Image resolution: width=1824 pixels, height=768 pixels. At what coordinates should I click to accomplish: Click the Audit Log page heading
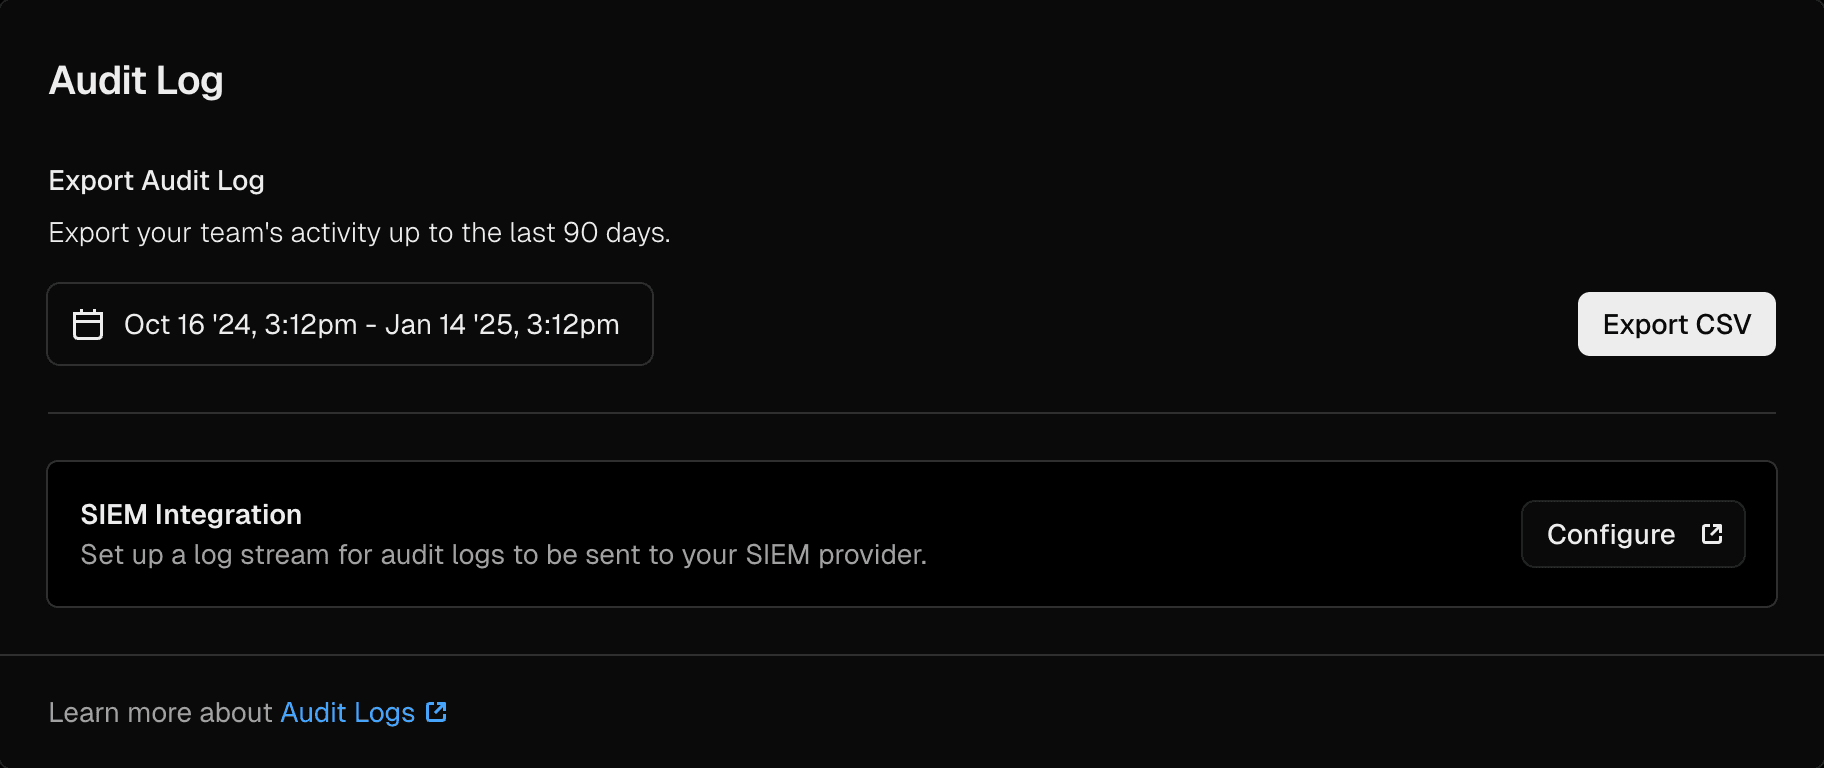coord(135,80)
